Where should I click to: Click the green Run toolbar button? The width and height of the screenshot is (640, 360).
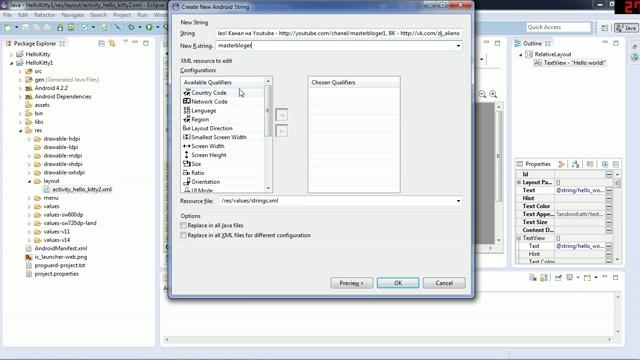click(149, 27)
